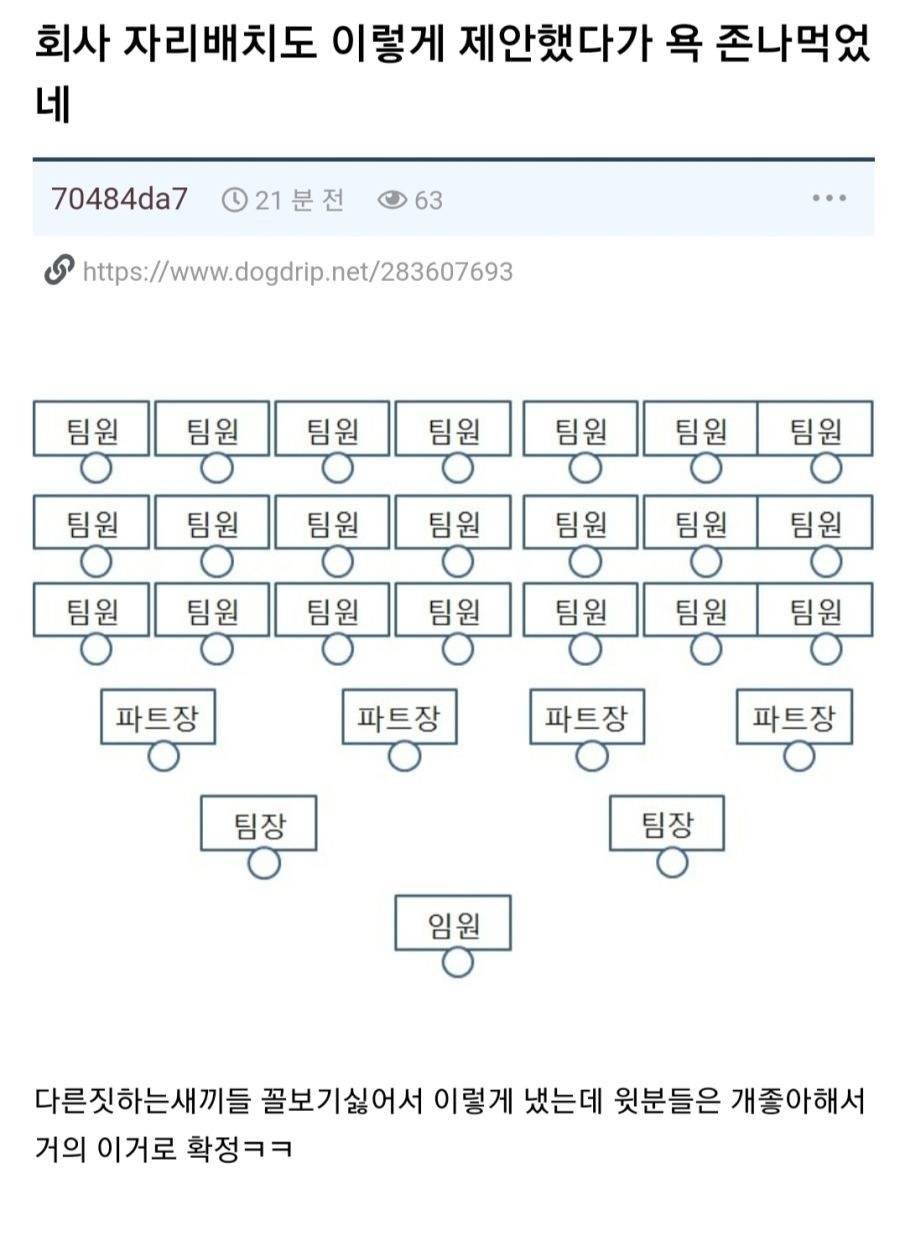Select the top-left 팀원 desk box
Viewport: 900px width, 1235px height.
pos(91,429)
